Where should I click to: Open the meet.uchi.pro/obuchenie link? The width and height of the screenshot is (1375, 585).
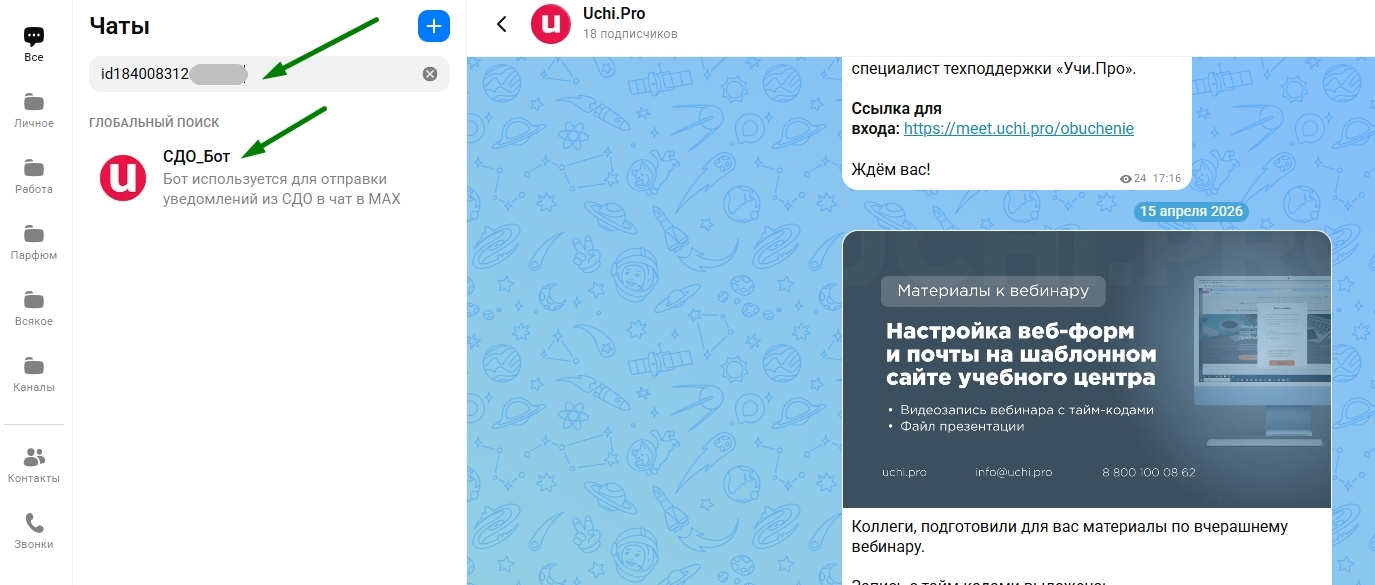(1019, 128)
